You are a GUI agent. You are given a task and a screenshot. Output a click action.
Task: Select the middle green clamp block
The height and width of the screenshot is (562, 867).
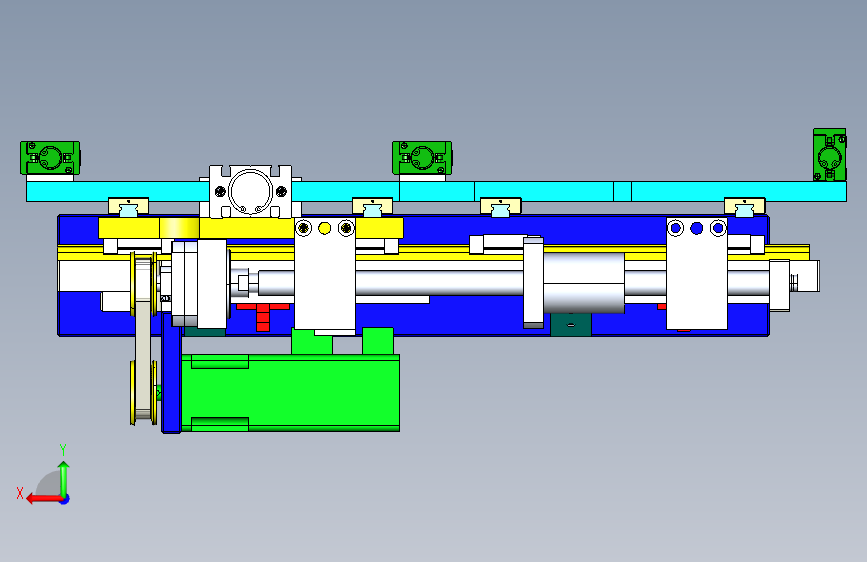pos(422,158)
